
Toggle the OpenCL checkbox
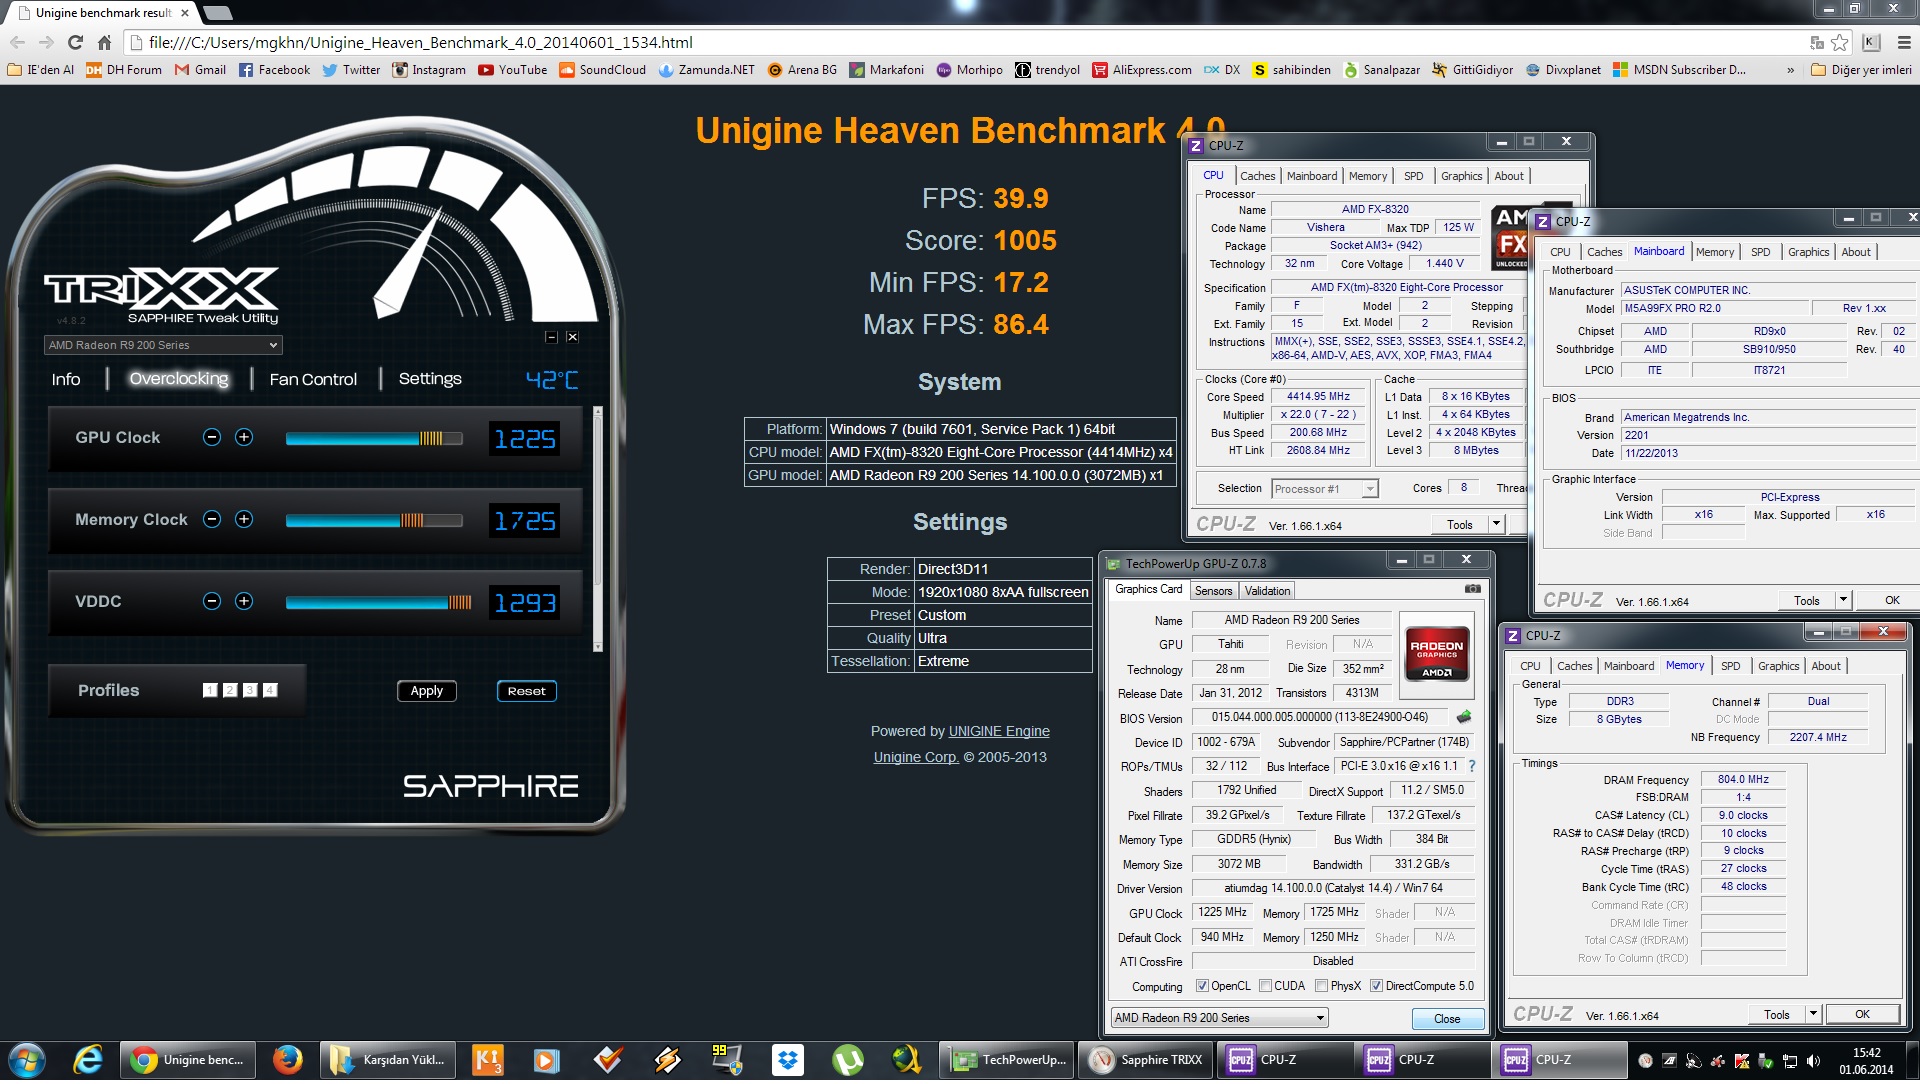(x=1202, y=986)
